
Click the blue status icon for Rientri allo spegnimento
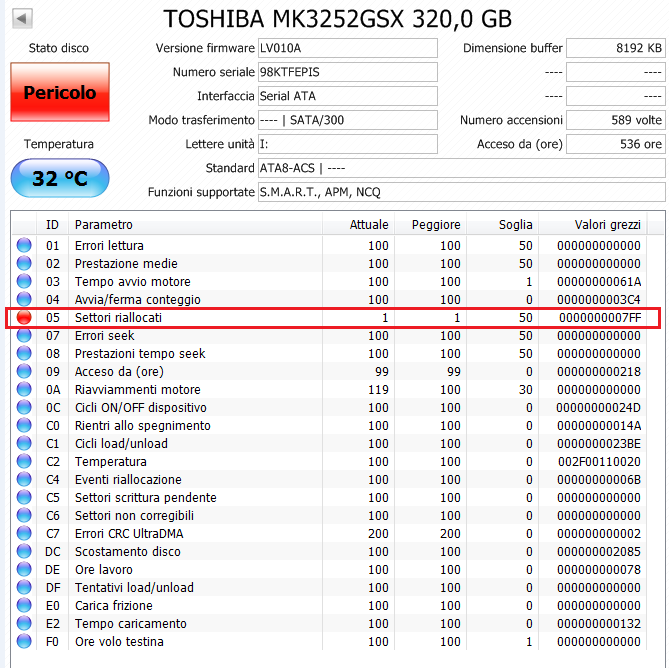pyautogui.click(x=24, y=425)
